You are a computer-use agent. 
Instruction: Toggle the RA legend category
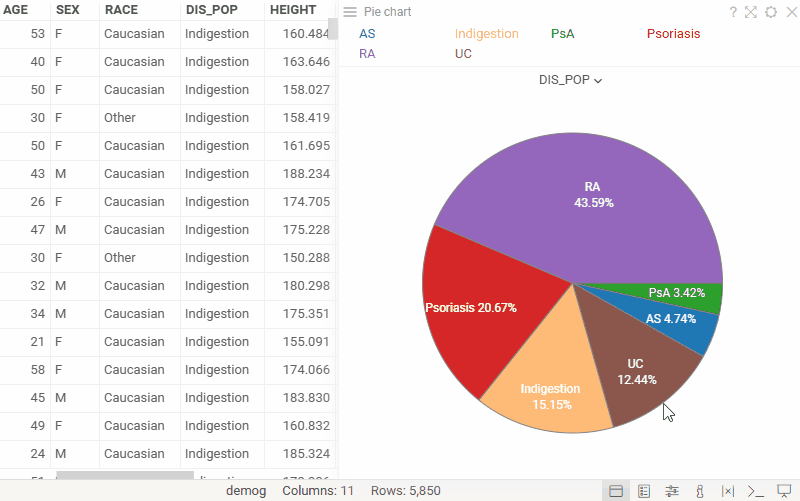(367, 53)
